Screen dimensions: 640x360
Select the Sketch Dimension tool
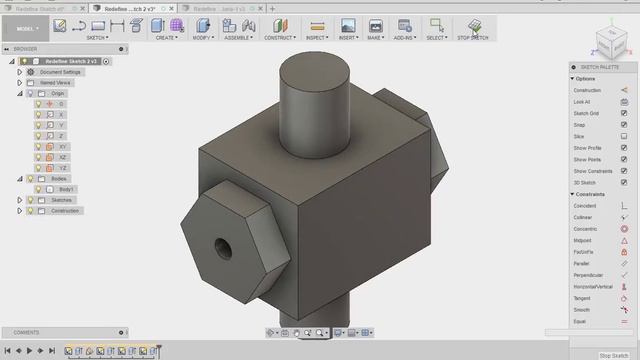coord(117,26)
